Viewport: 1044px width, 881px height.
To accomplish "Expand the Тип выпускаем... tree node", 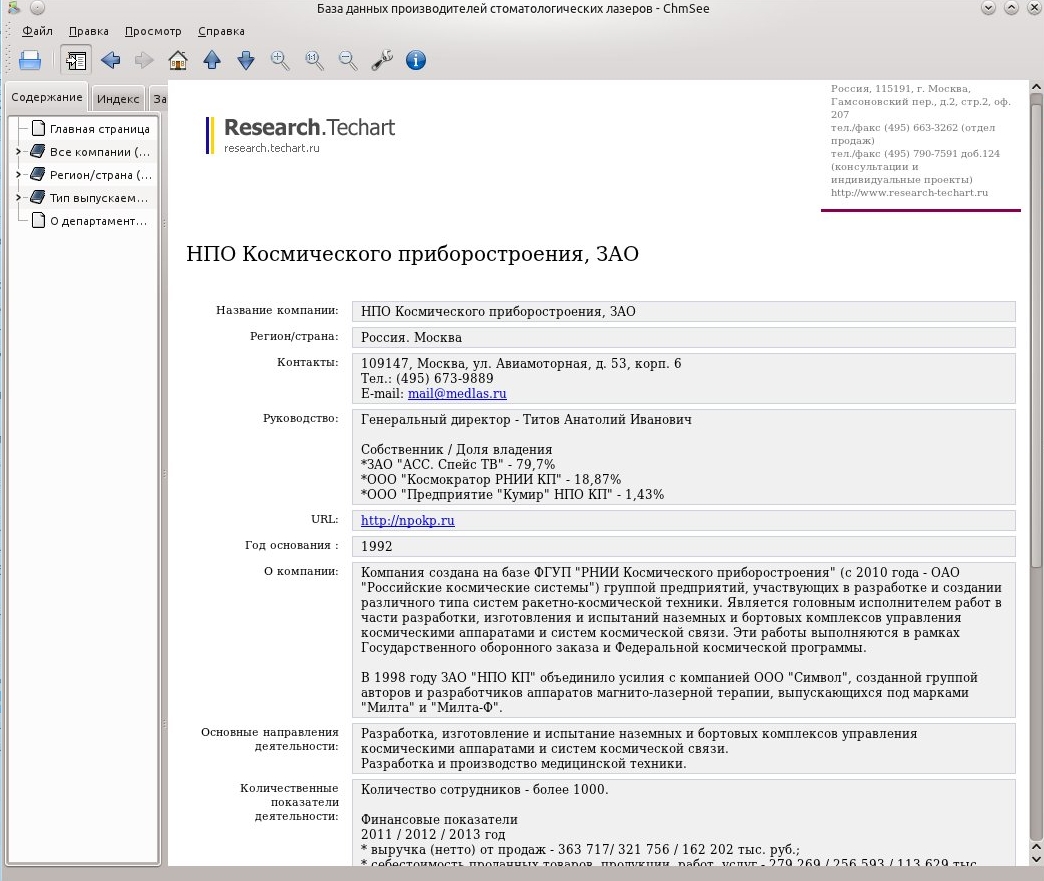I will [x=19, y=198].
